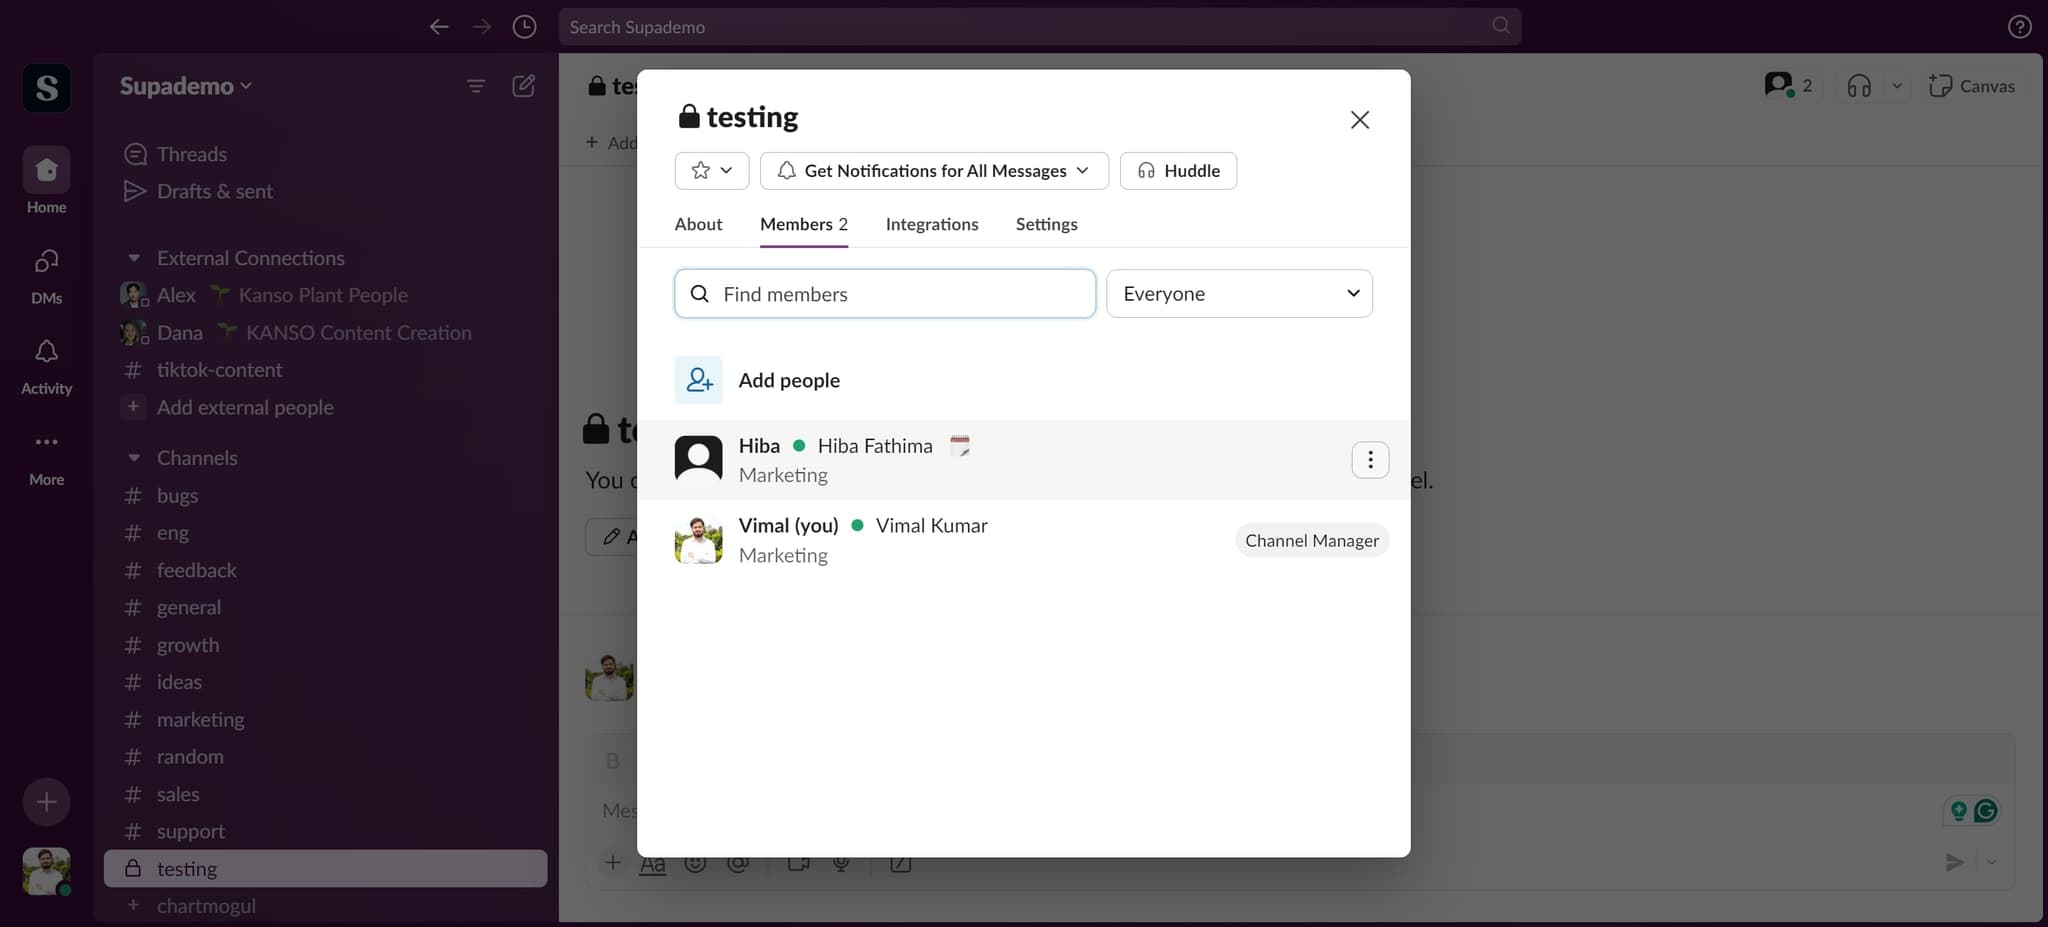Open the Settings tab
This screenshot has height=927, width=2048.
click(1046, 224)
